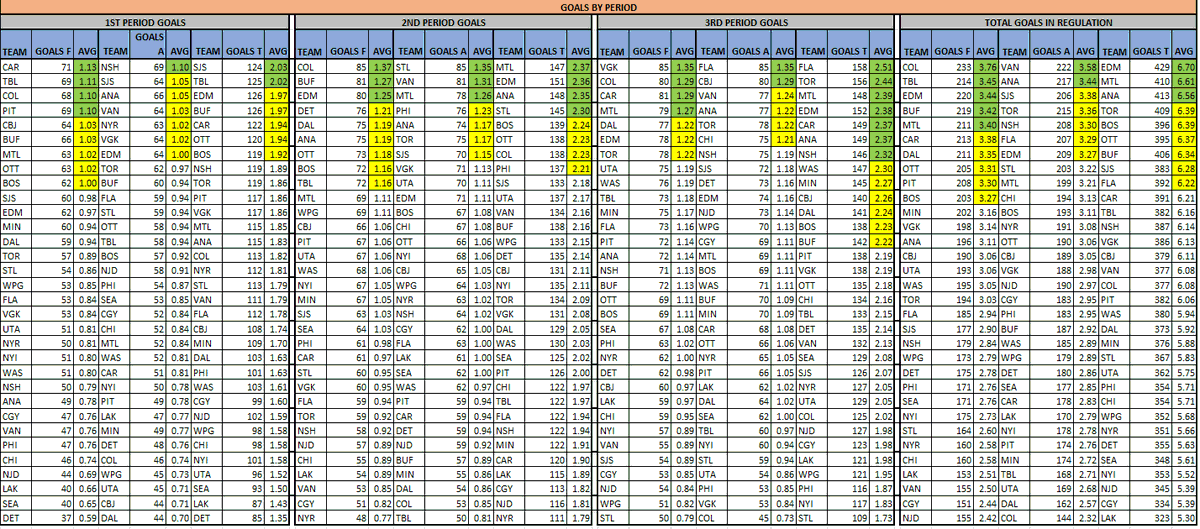This screenshot has width=1200, height=529.
Task: Select the 'GOALS BY PERIOD' title cell
Action: [600, 7]
